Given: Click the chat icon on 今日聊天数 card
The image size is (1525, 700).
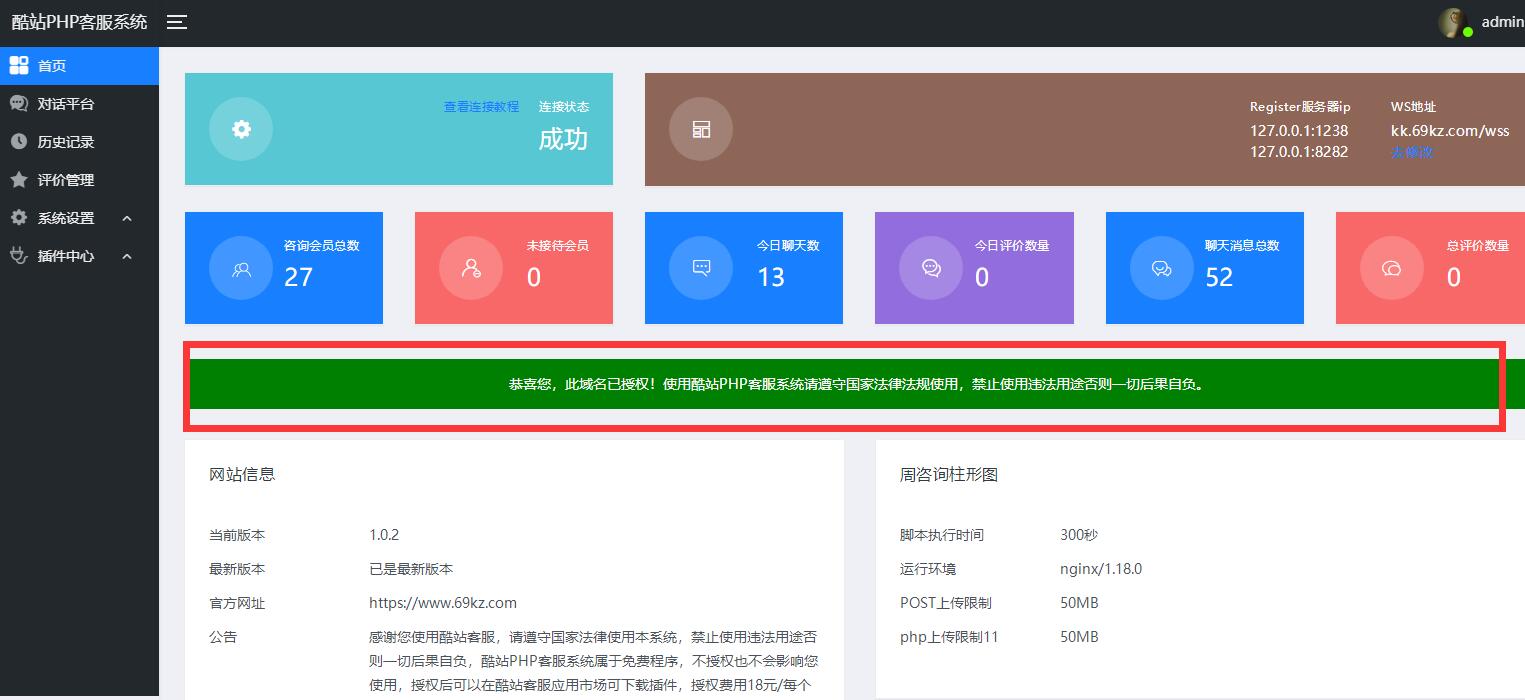Looking at the screenshot, I should point(701,268).
